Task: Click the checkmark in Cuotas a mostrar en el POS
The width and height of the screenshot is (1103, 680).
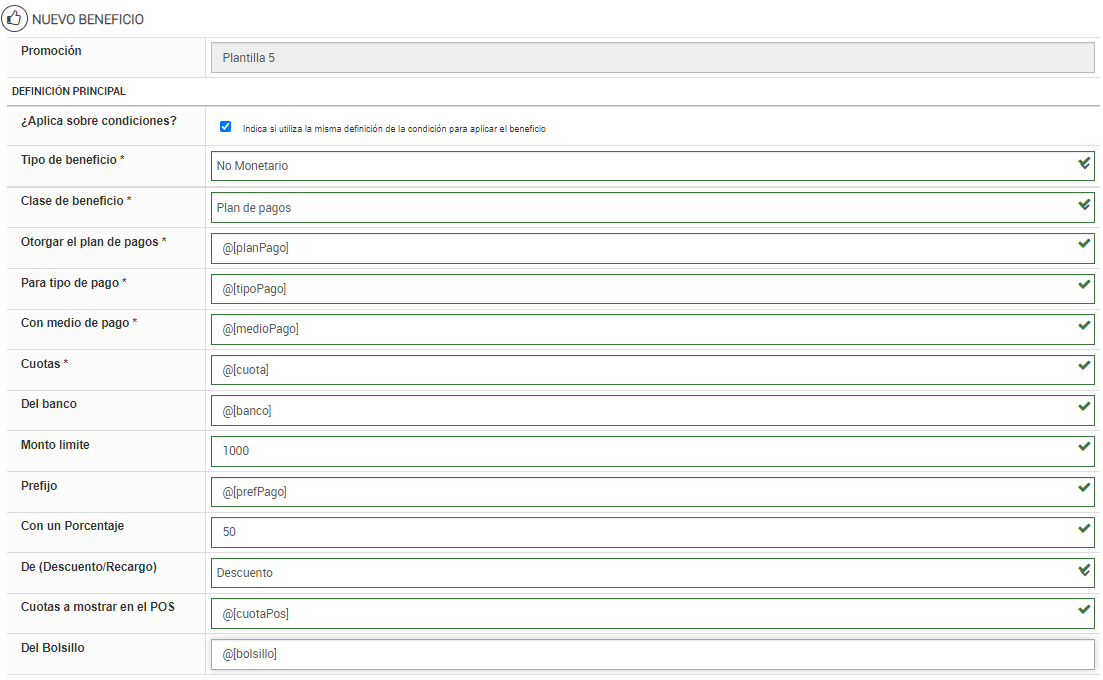Action: (x=1084, y=609)
